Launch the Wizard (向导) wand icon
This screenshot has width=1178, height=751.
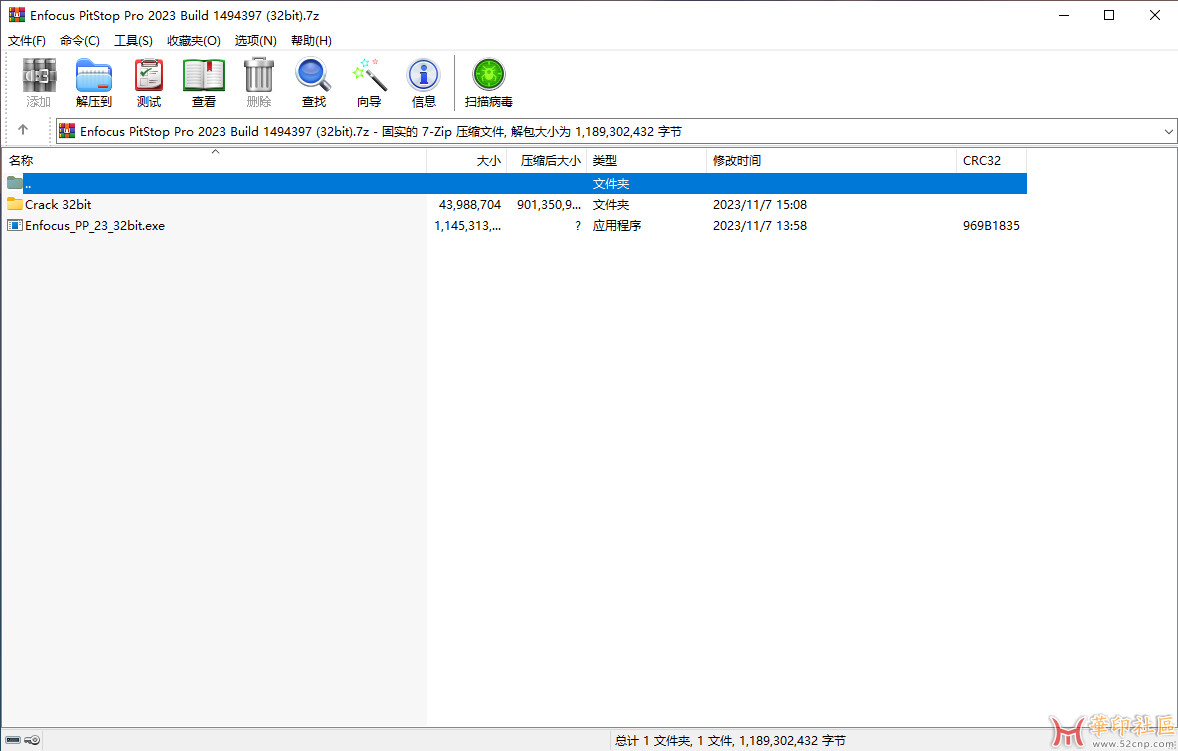point(369,83)
